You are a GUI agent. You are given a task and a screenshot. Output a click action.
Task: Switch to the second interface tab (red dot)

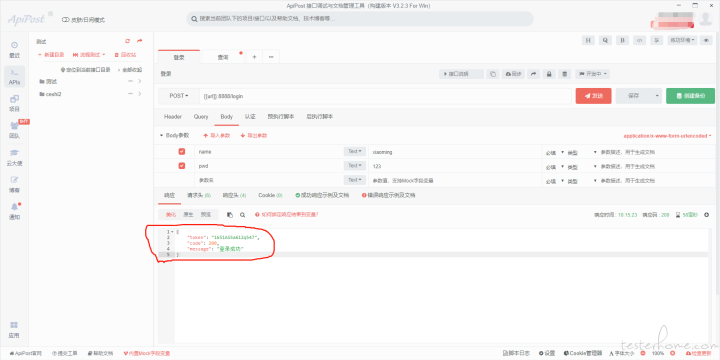coord(223,57)
